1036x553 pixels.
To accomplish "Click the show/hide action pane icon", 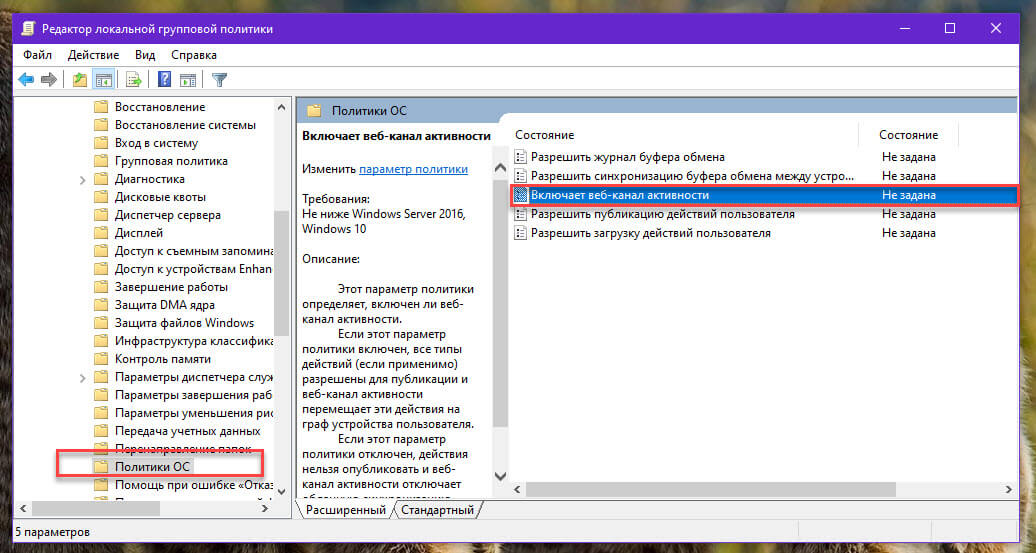I will [188, 80].
